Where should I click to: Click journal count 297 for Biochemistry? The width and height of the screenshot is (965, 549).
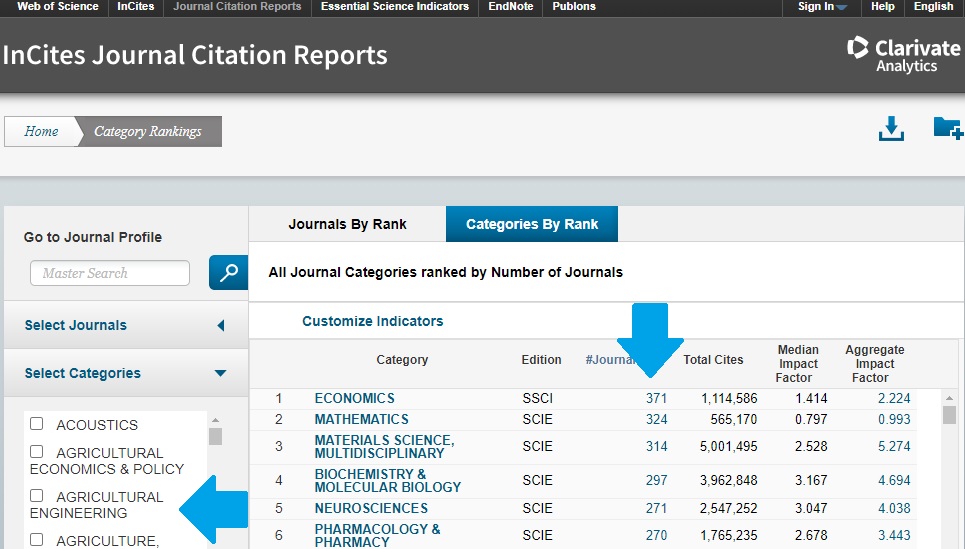click(x=656, y=480)
